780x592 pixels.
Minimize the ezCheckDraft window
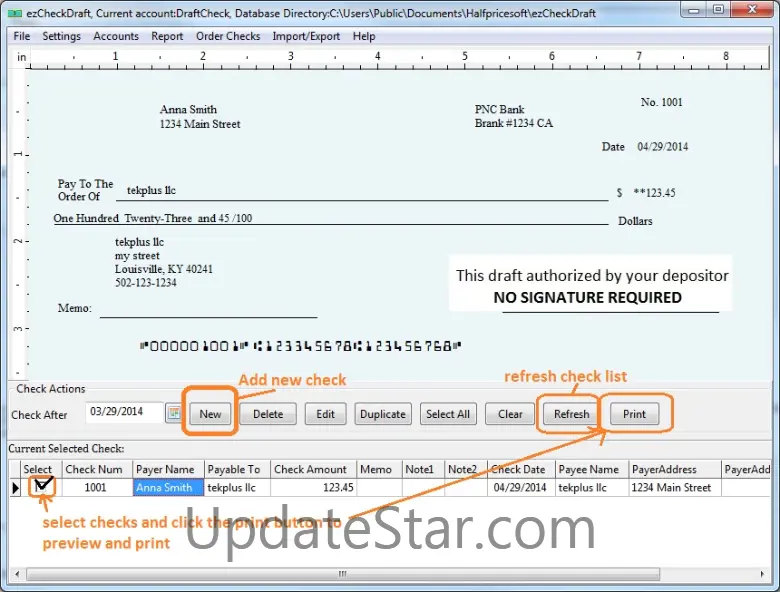tap(694, 9)
